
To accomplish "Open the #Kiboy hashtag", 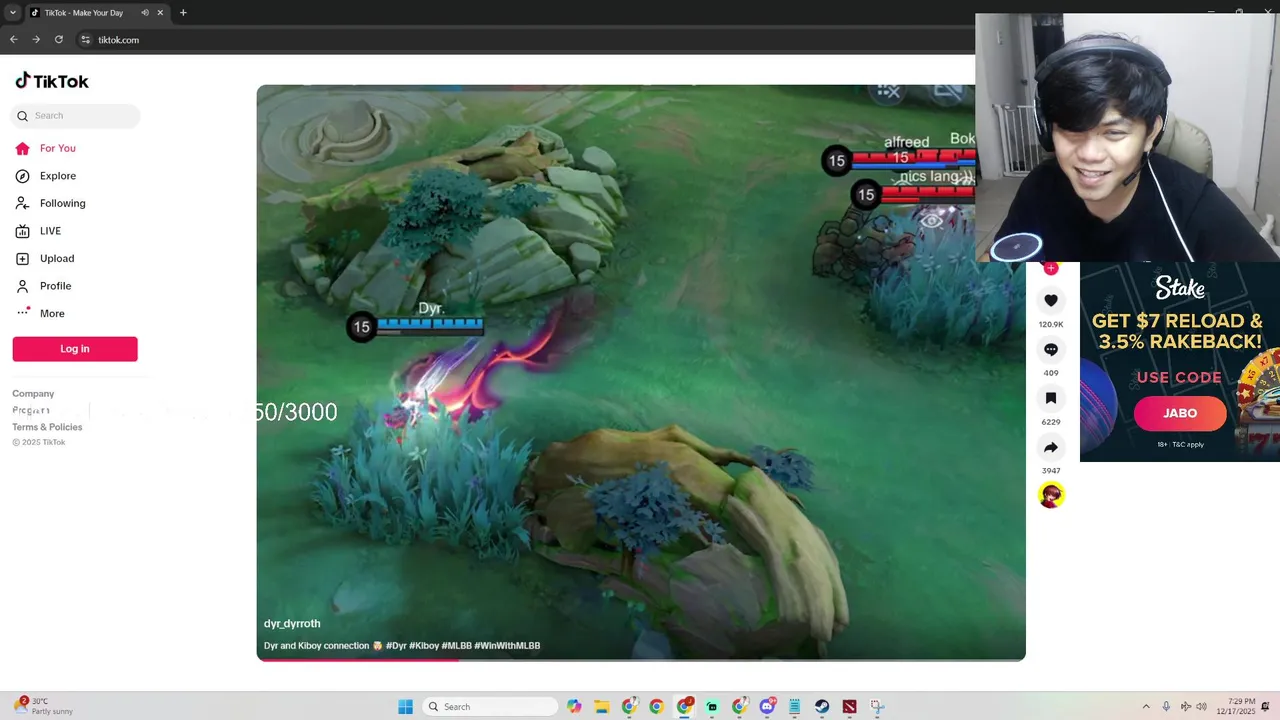I will point(424,646).
